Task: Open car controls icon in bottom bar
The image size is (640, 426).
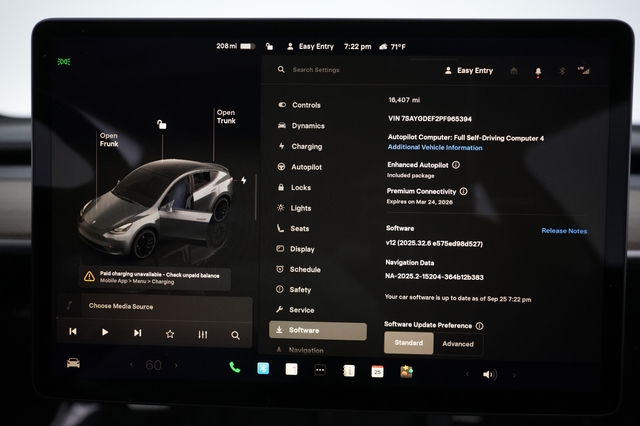Action: coord(73,363)
